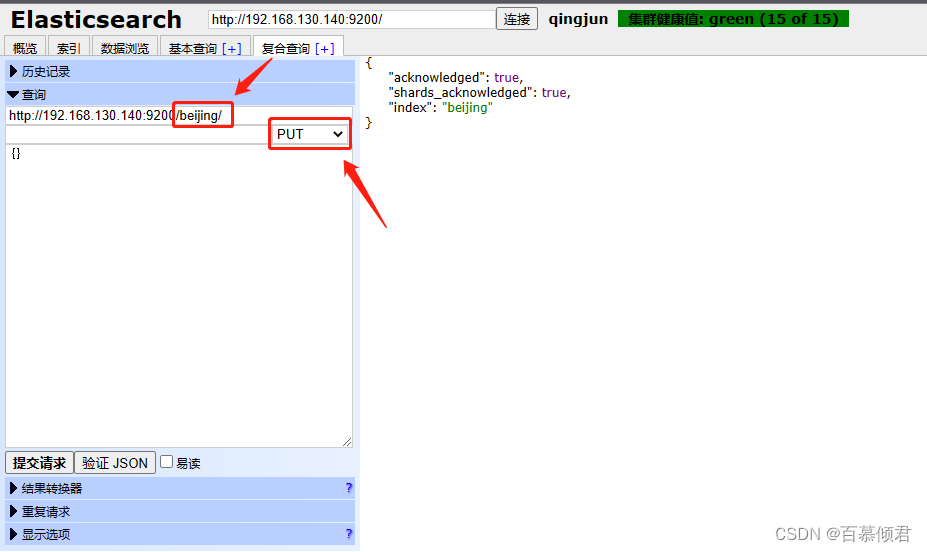927x552 pixels.
Task: Add new 复合查询 tab with [+]
Action: click(x=325, y=48)
